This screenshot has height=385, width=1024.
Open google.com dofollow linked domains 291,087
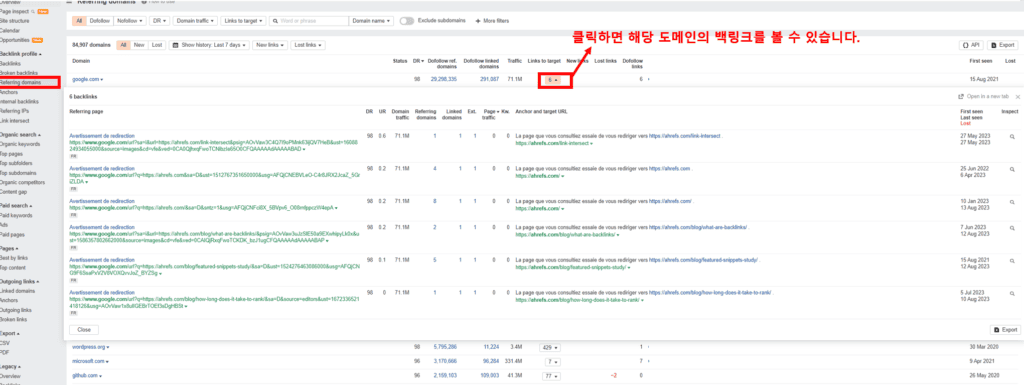[x=489, y=79]
